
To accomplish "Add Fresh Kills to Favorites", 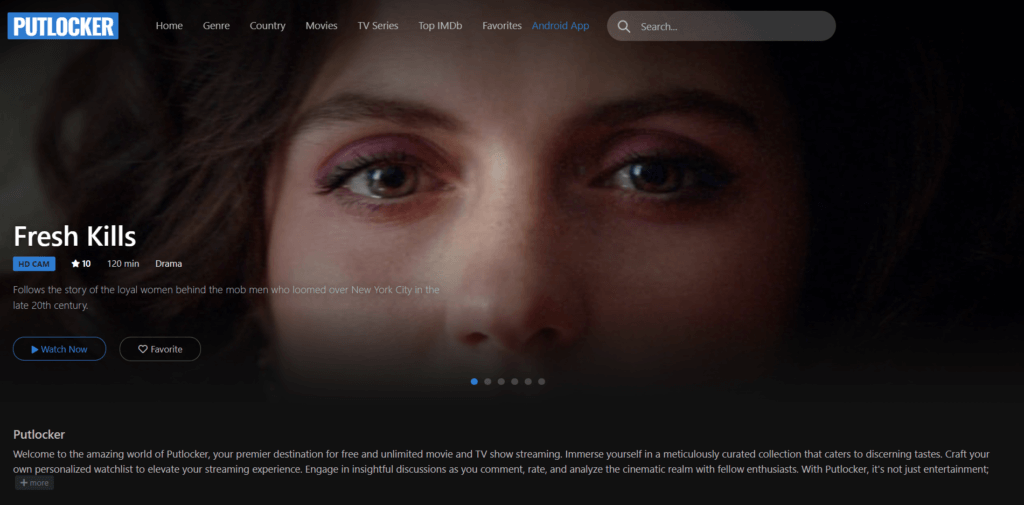I will (160, 349).
